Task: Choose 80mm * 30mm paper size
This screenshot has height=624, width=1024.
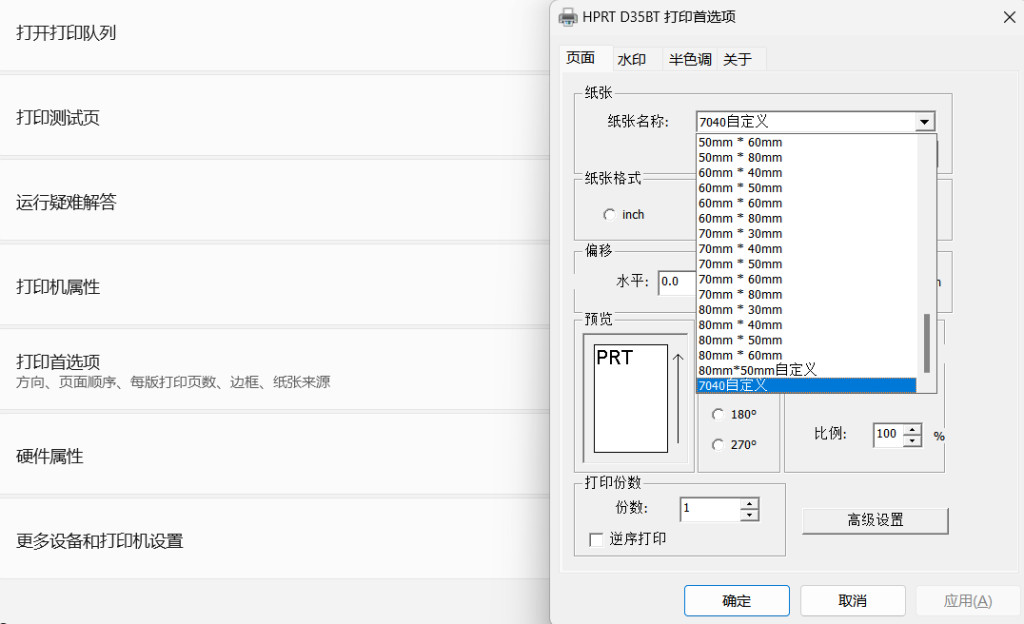Action: tap(807, 309)
